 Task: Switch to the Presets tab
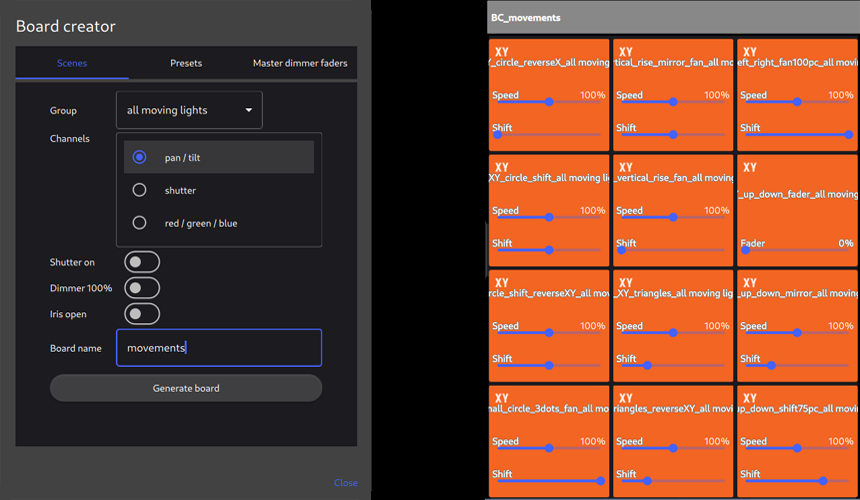click(186, 63)
